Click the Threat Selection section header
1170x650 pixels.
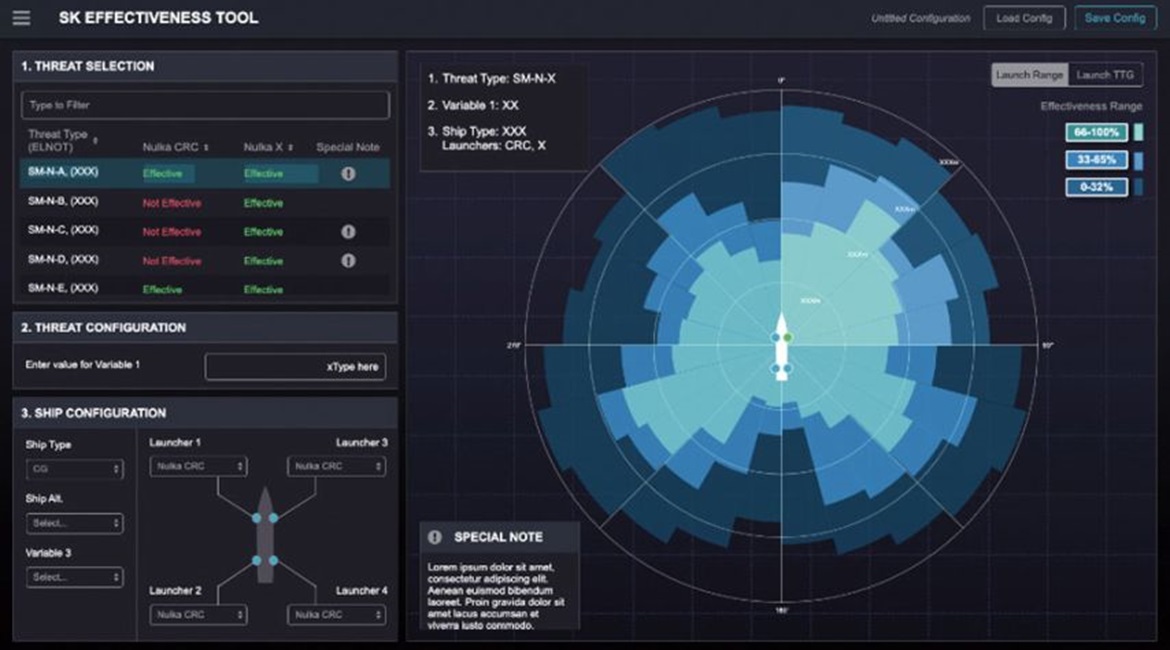205,66
